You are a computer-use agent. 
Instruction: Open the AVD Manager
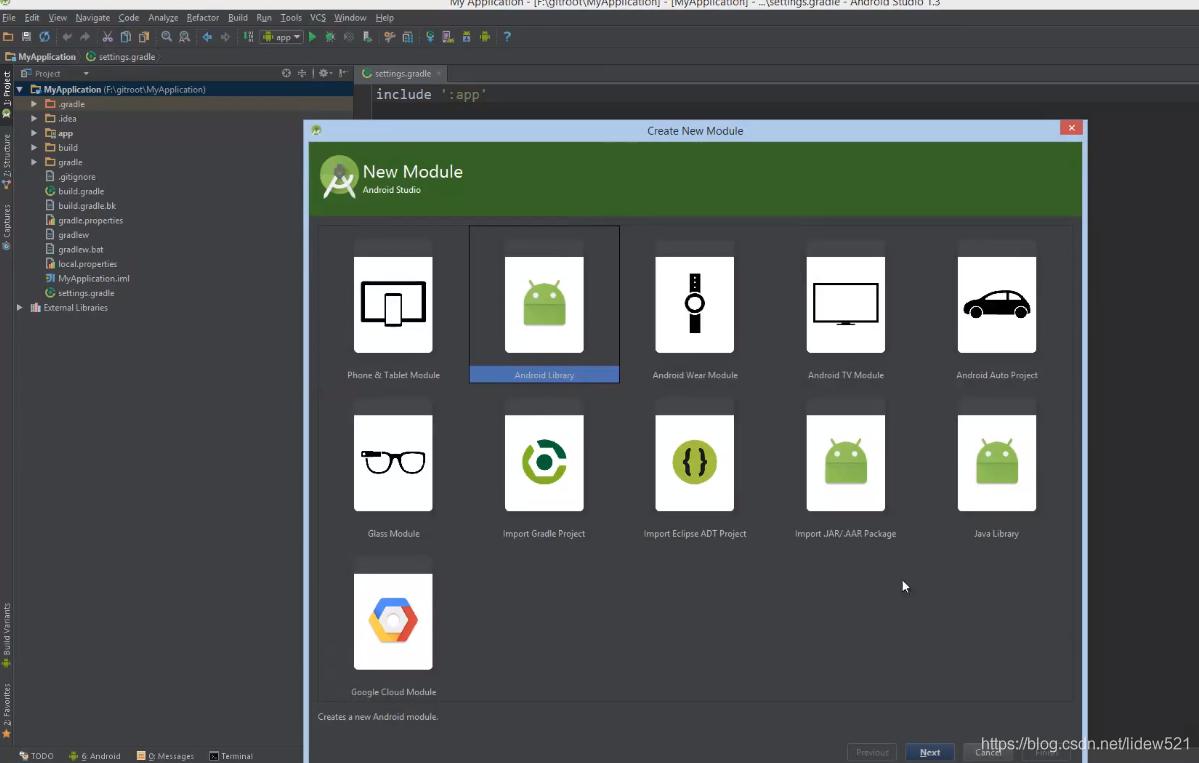pyautogui.click(x=446, y=37)
